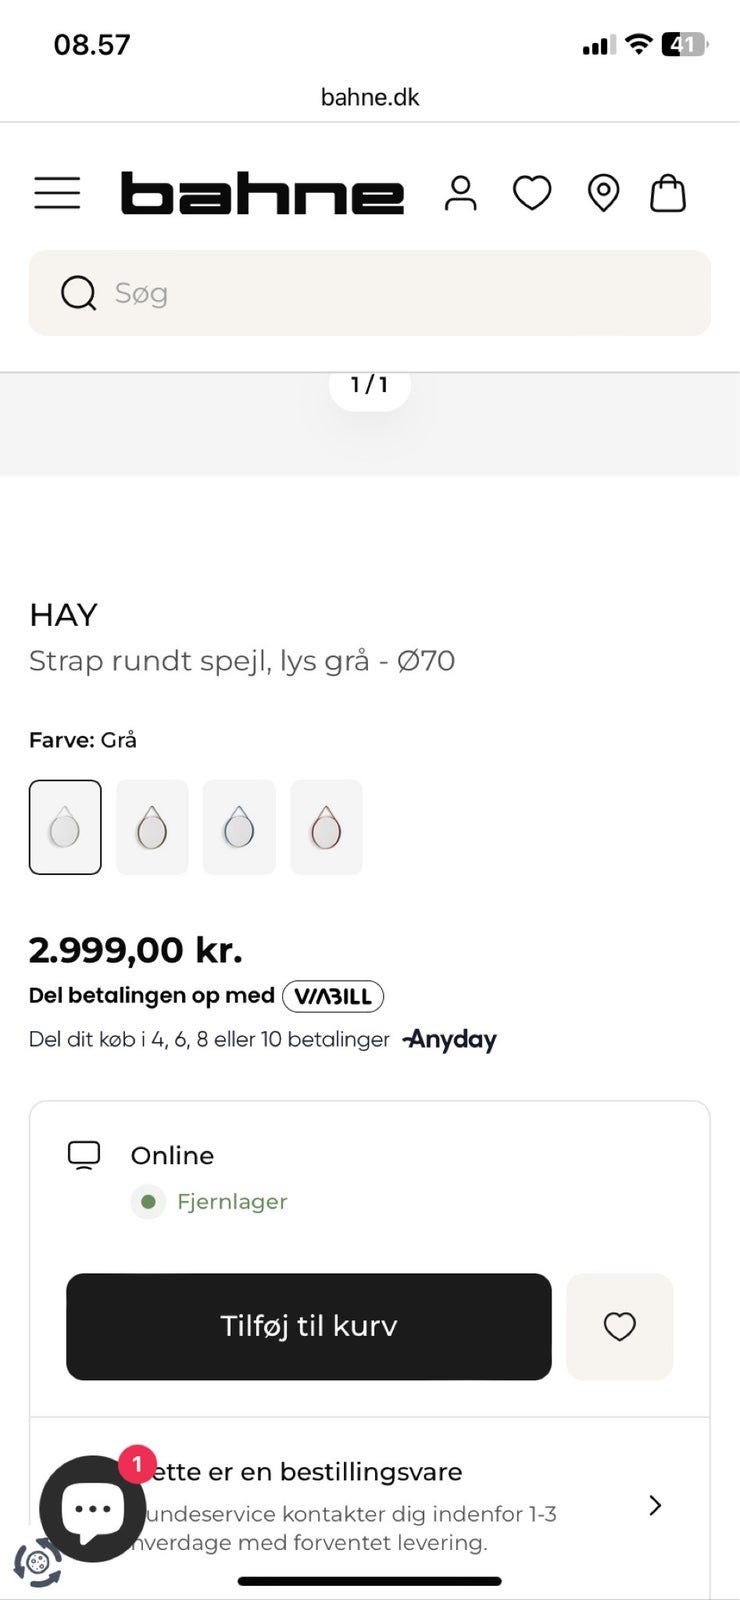Tap the ViaBill payment badge

tap(333, 996)
